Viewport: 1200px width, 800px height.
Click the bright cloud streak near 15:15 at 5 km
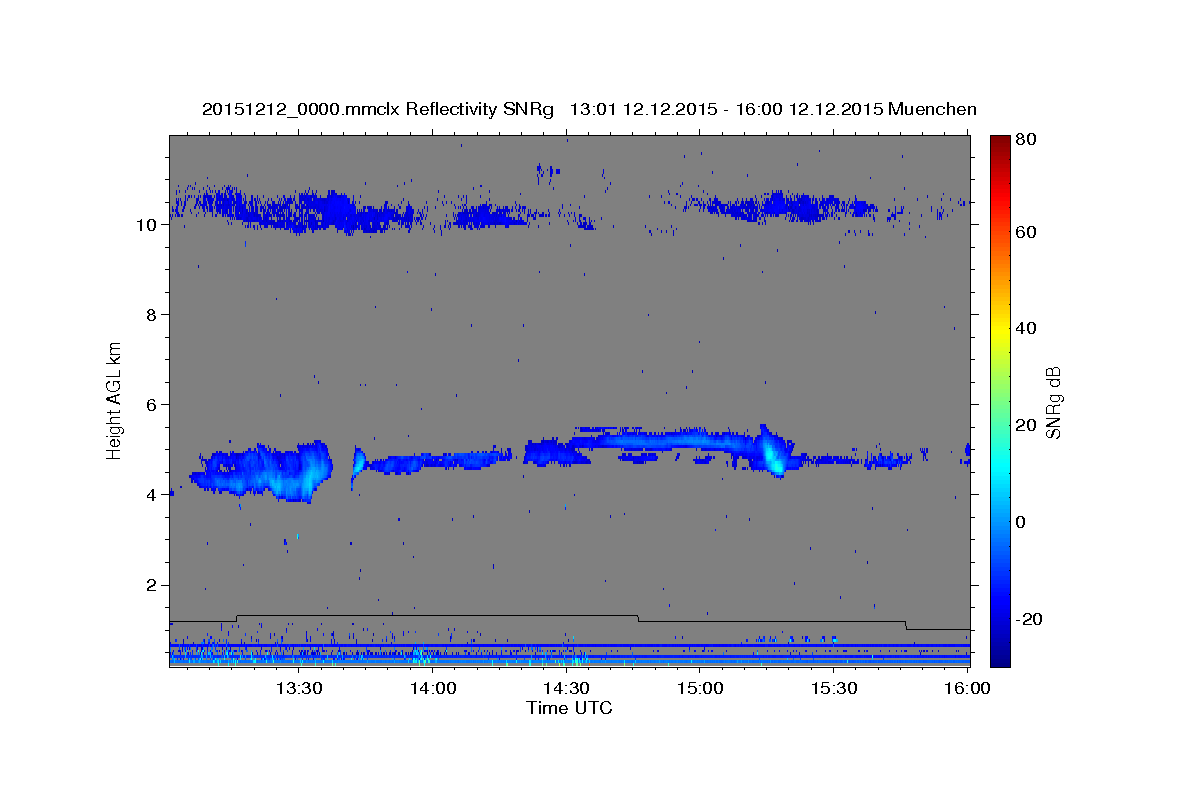[x=772, y=452]
